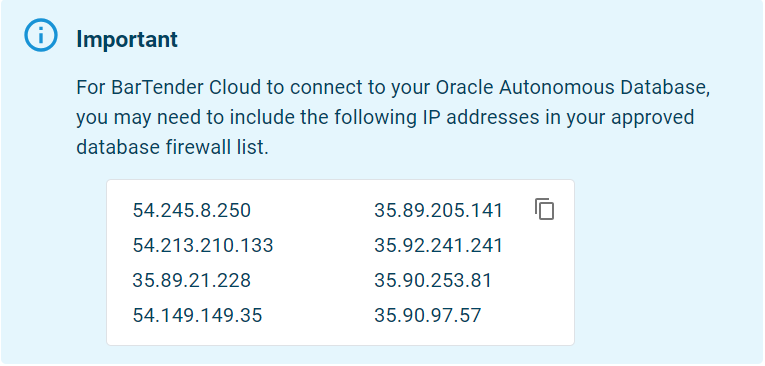Select the IP address 35.90.97.57
The image size is (765, 366).
coord(428,315)
